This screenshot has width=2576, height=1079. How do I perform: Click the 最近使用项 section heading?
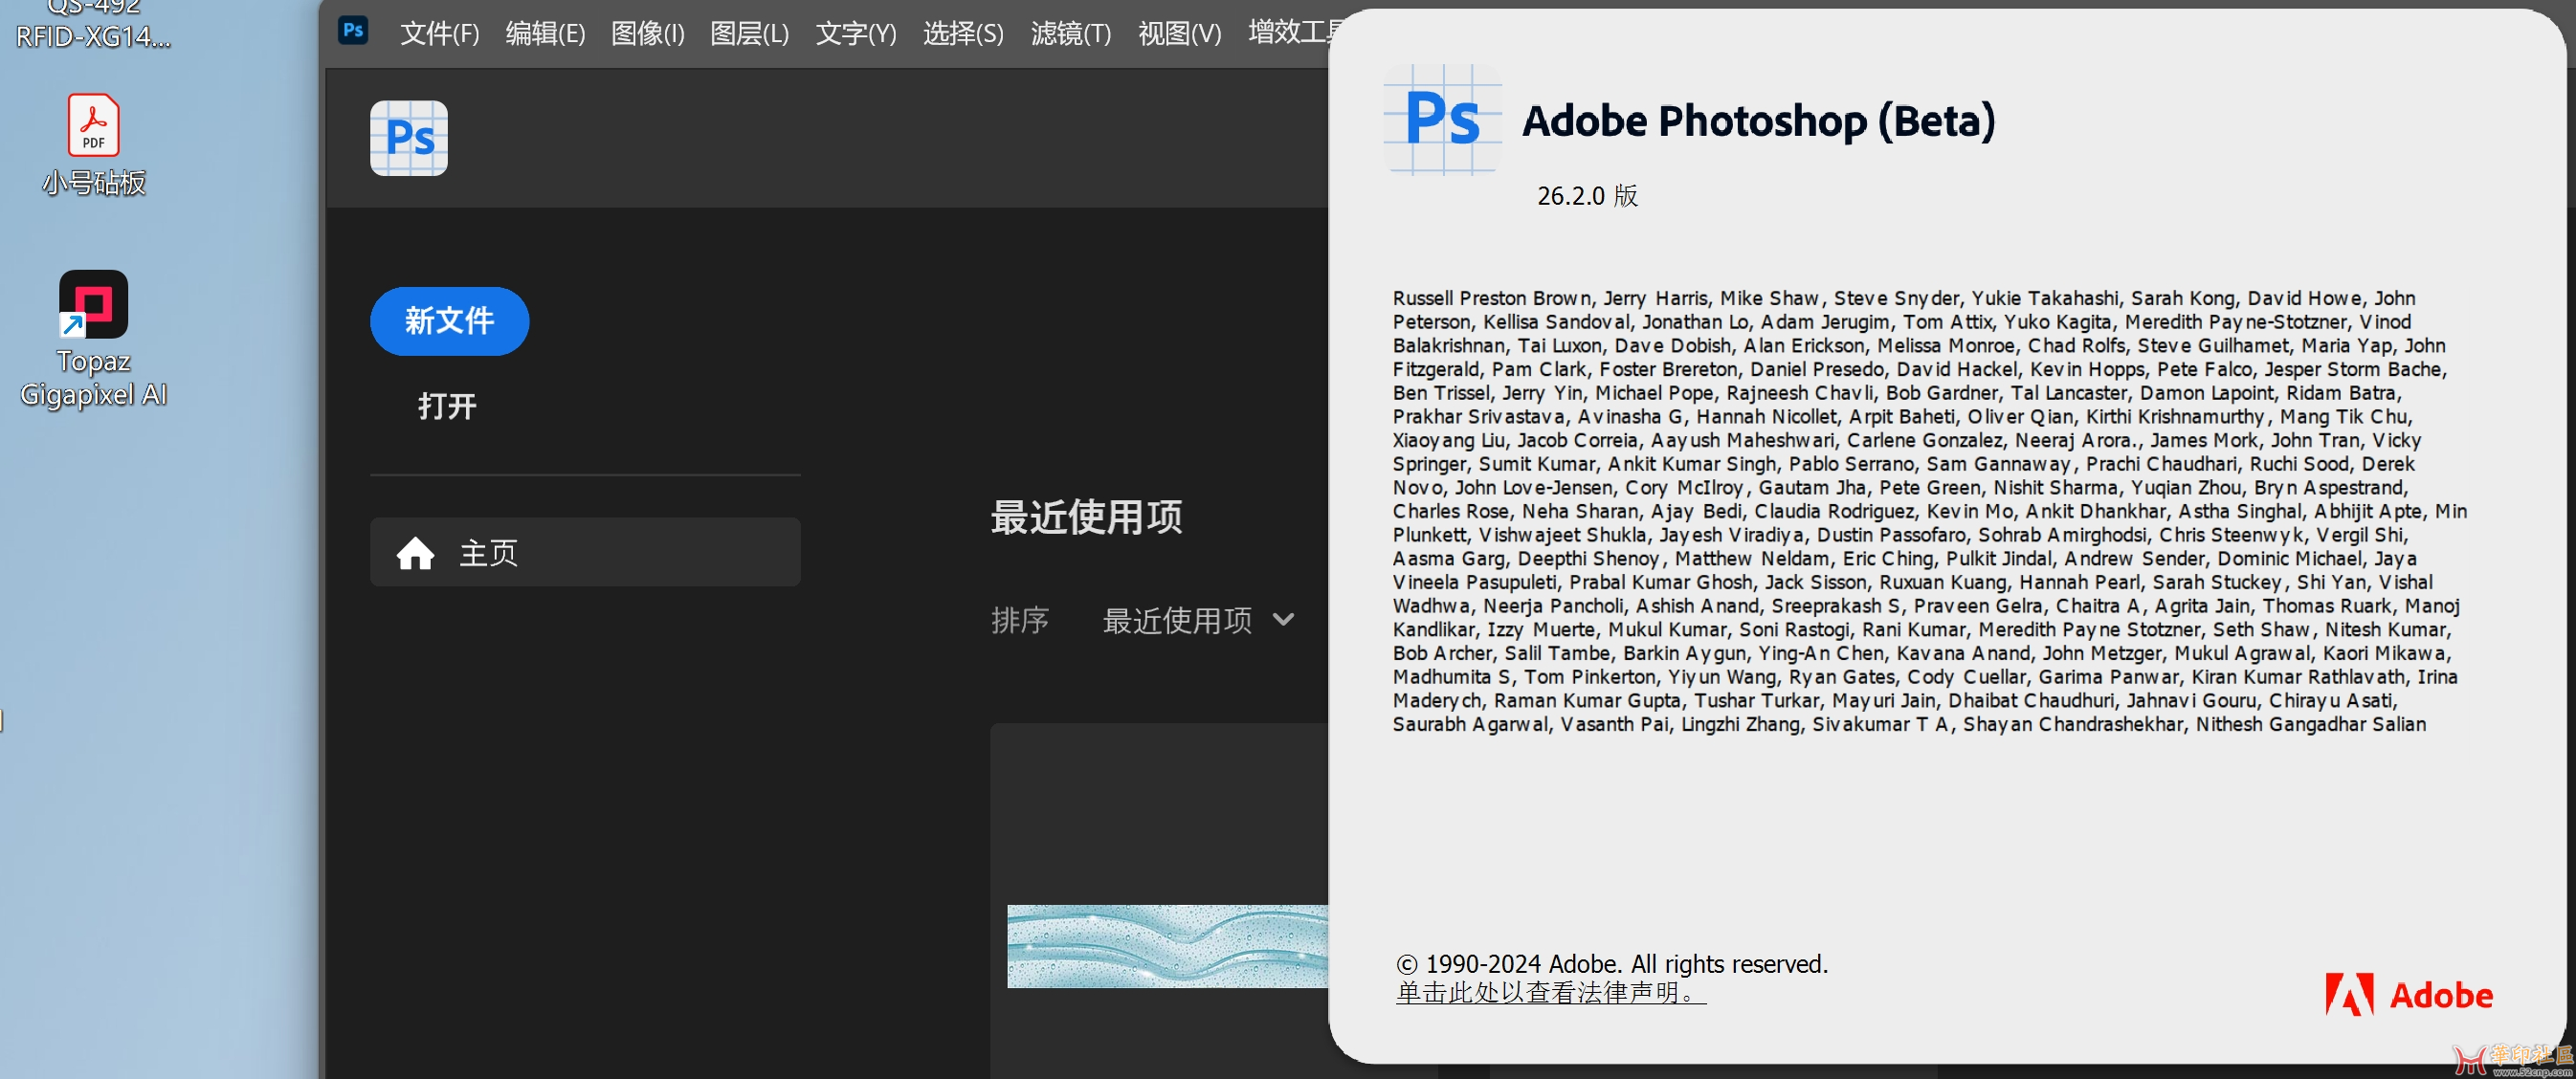click(1086, 517)
